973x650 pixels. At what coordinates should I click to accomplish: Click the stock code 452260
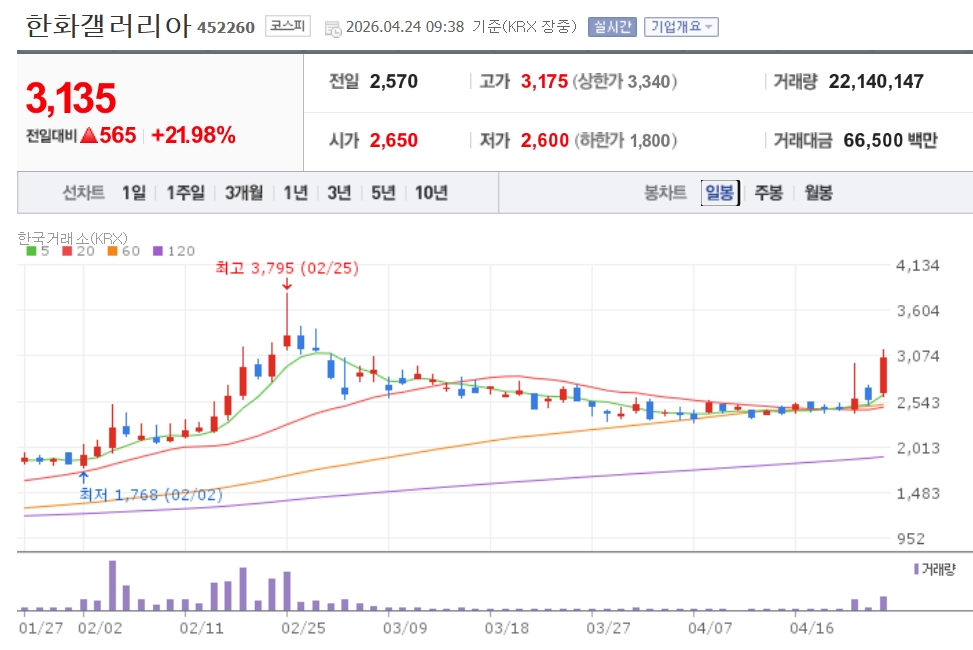click(x=226, y=27)
